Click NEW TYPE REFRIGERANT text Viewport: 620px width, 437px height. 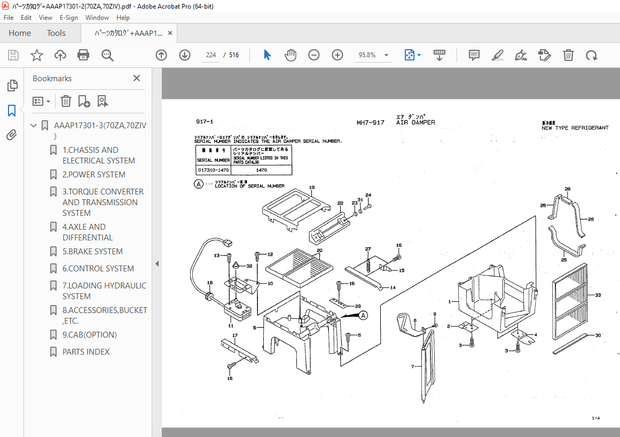(575, 128)
